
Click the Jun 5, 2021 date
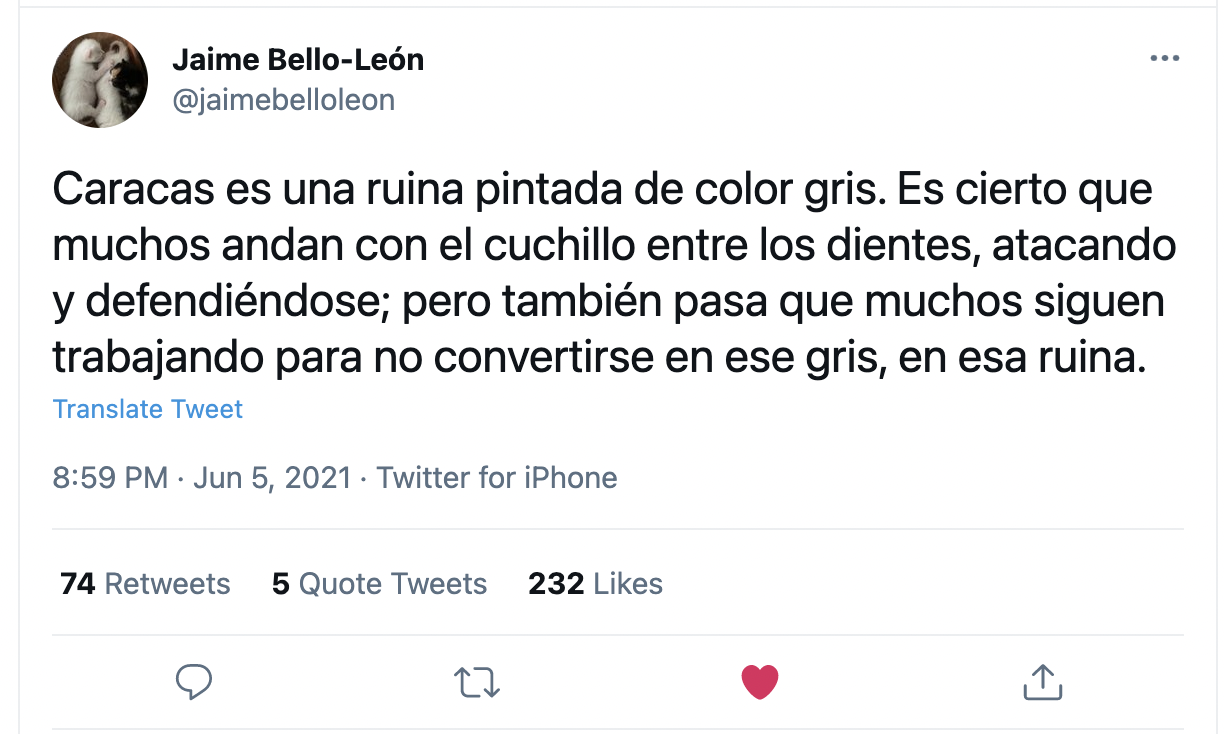pos(271,478)
